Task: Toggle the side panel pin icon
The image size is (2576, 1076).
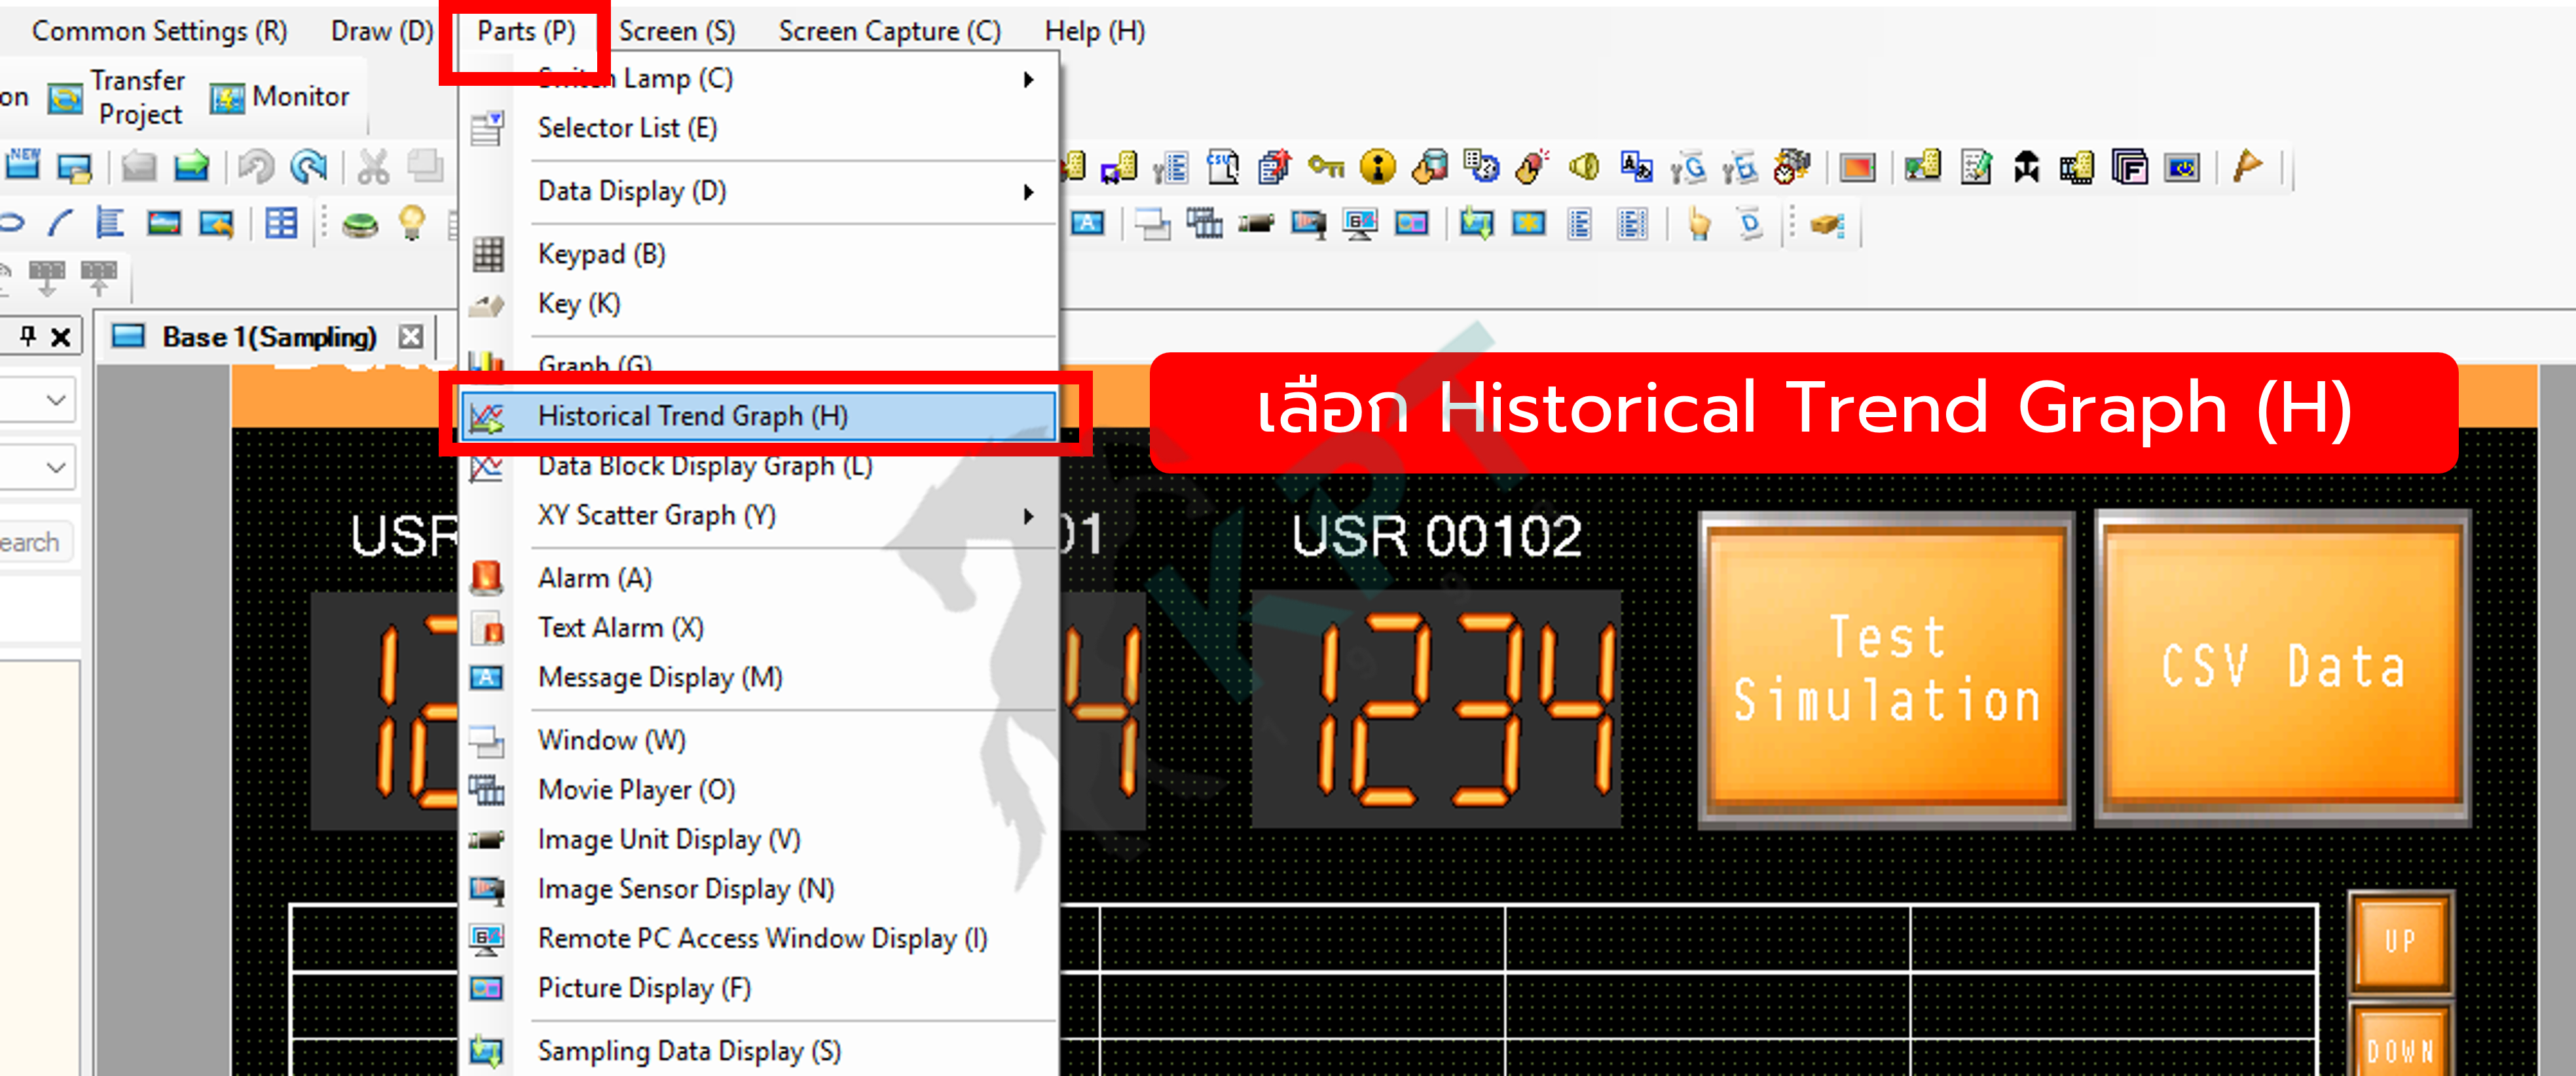Action: (28, 337)
